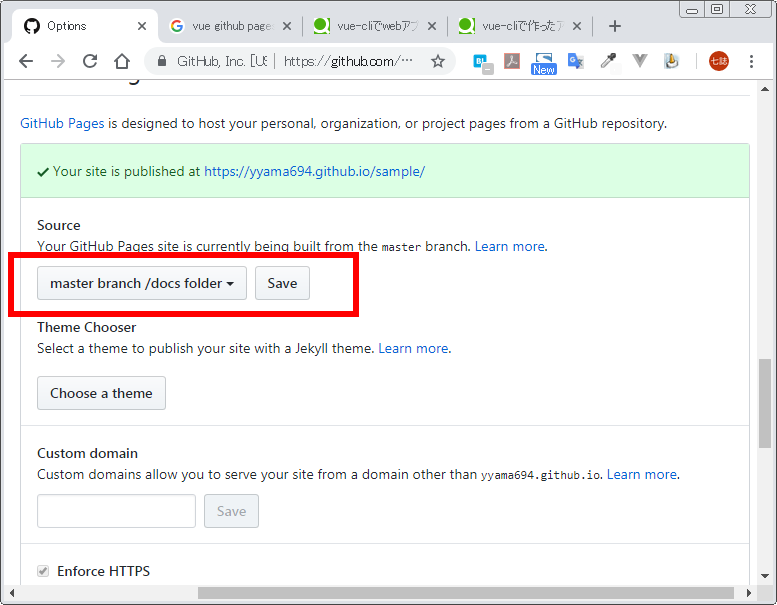
Task: Focus the custom domain text field
Action: tap(116, 511)
